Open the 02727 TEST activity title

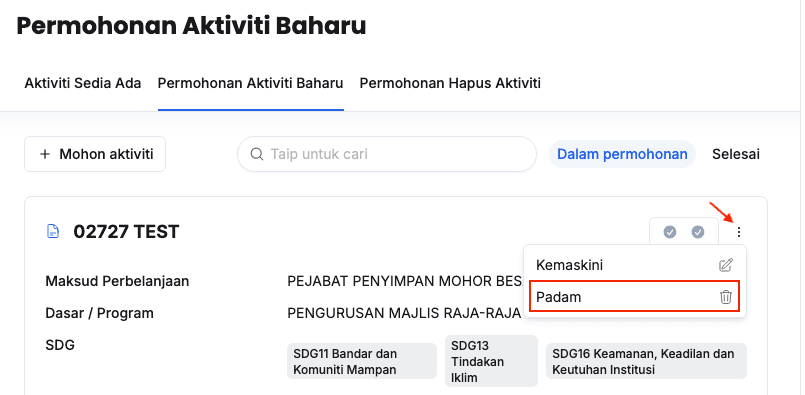point(126,232)
